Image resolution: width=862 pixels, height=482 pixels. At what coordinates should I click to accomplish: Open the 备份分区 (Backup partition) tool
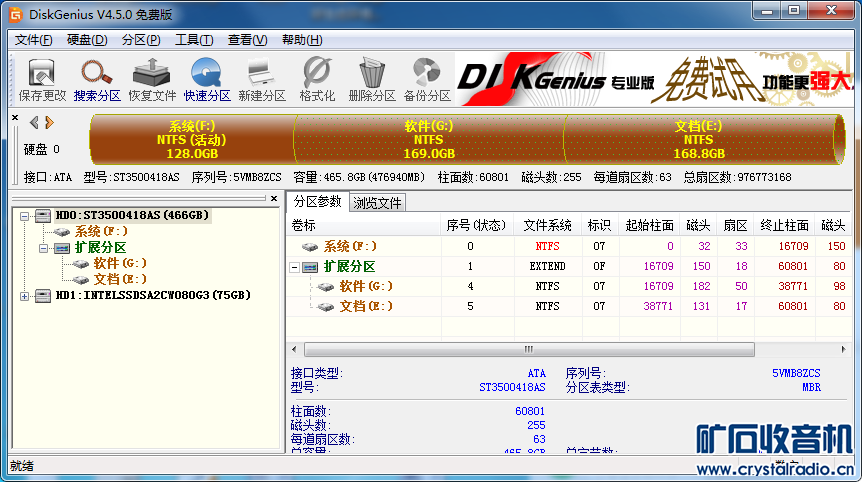[427, 80]
